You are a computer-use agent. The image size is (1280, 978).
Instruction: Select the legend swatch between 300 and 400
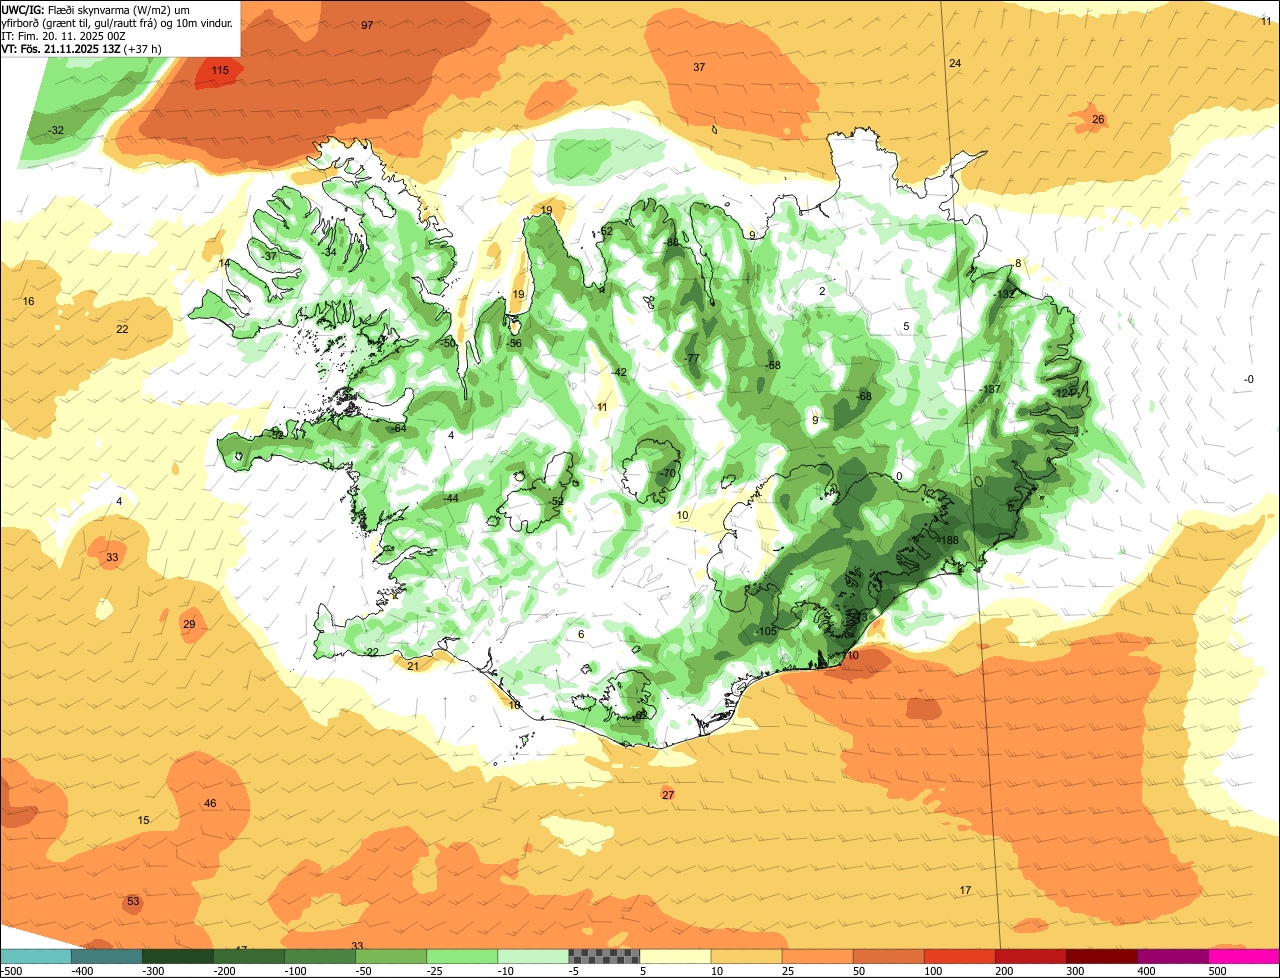pyautogui.click(x=1101, y=956)
